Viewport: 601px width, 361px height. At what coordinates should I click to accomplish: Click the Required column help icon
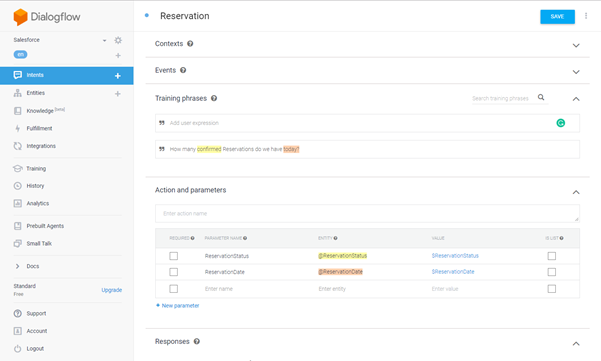coord(192,238)
